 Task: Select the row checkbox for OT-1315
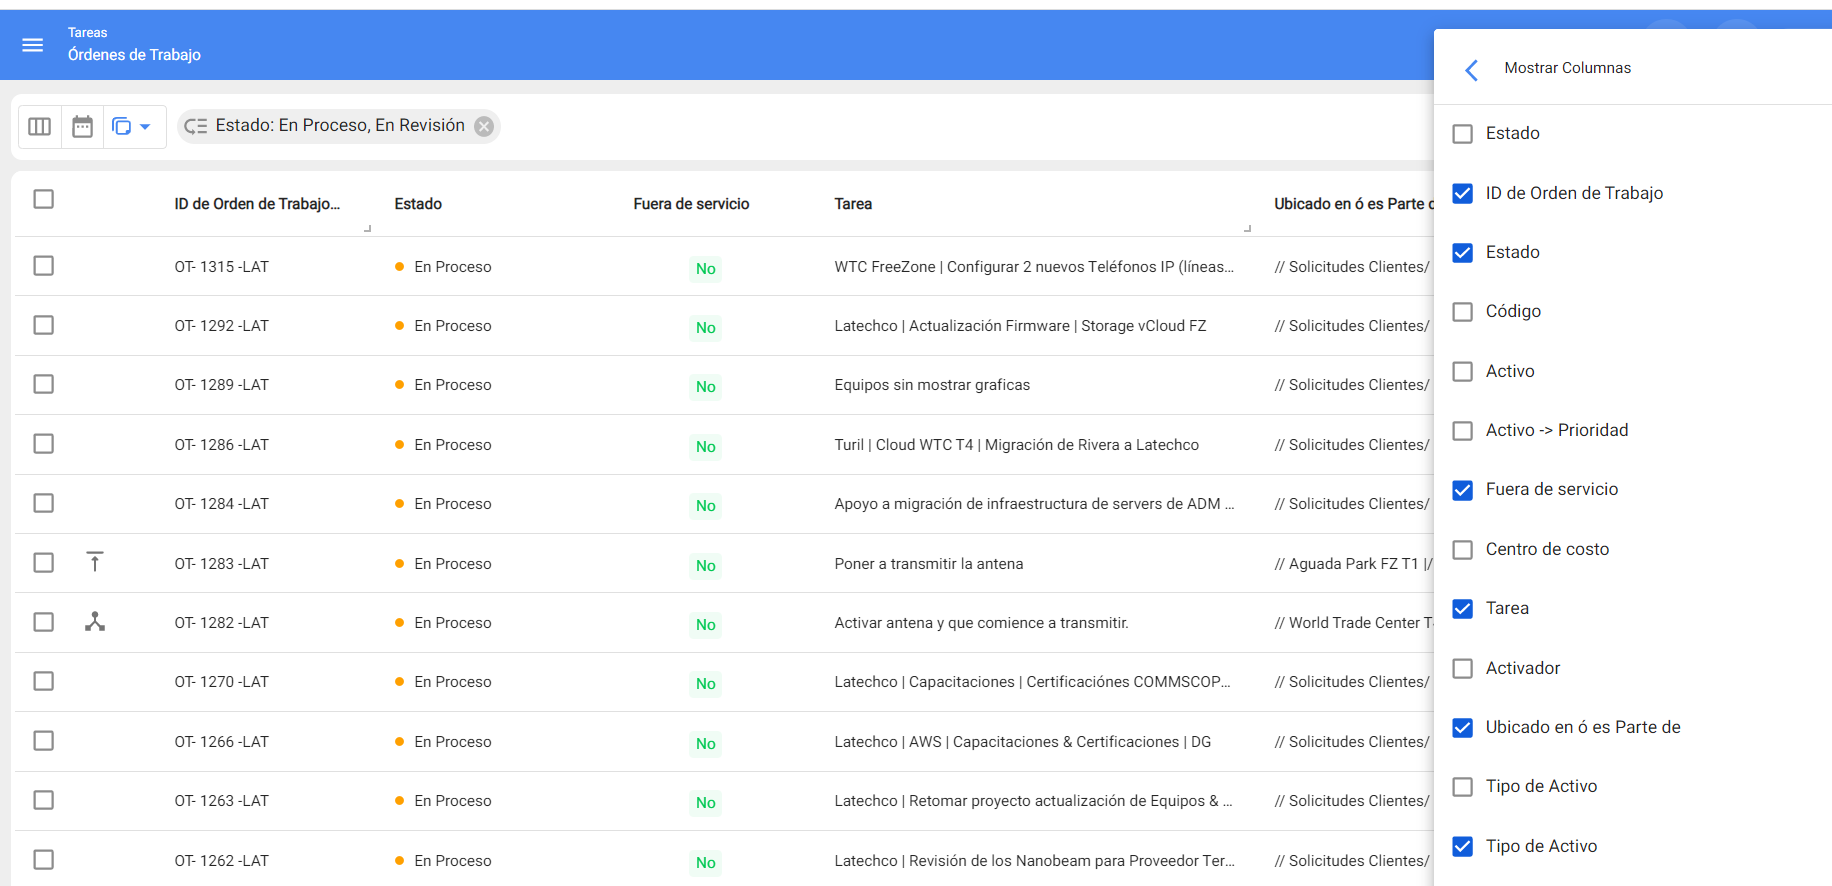pos(43,266)
